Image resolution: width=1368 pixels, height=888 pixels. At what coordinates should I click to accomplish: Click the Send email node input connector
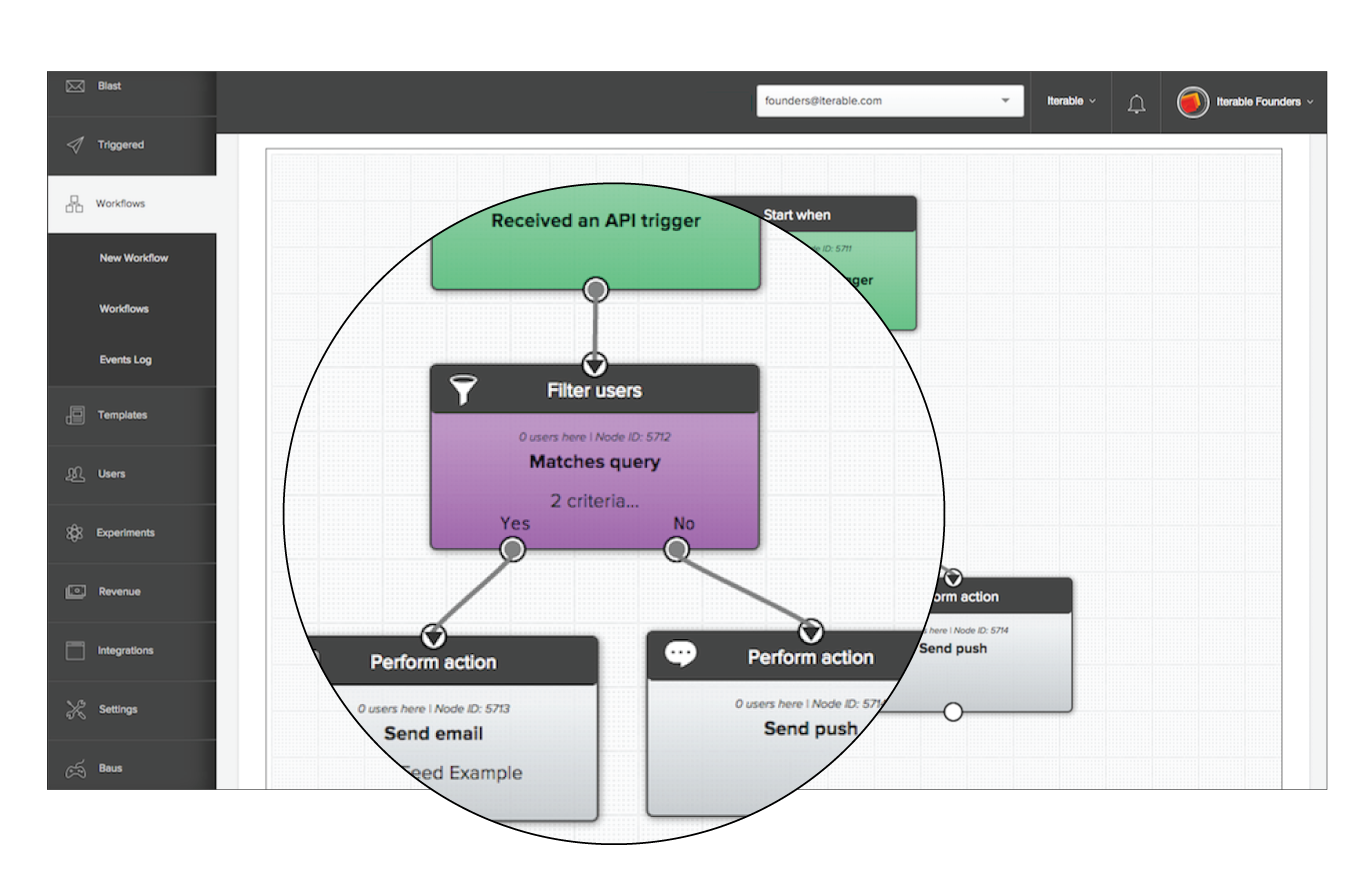(x=433, y=636)
